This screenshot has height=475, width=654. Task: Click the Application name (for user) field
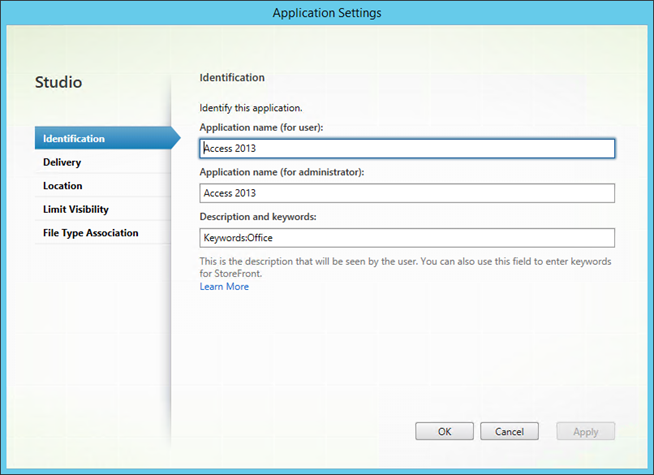coord(407,148)
